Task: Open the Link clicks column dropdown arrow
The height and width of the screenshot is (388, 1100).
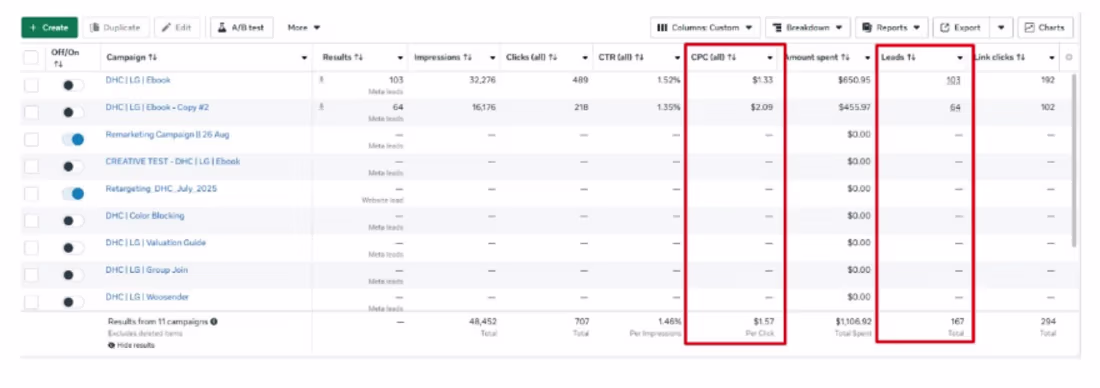Action: click(1052, 58)
